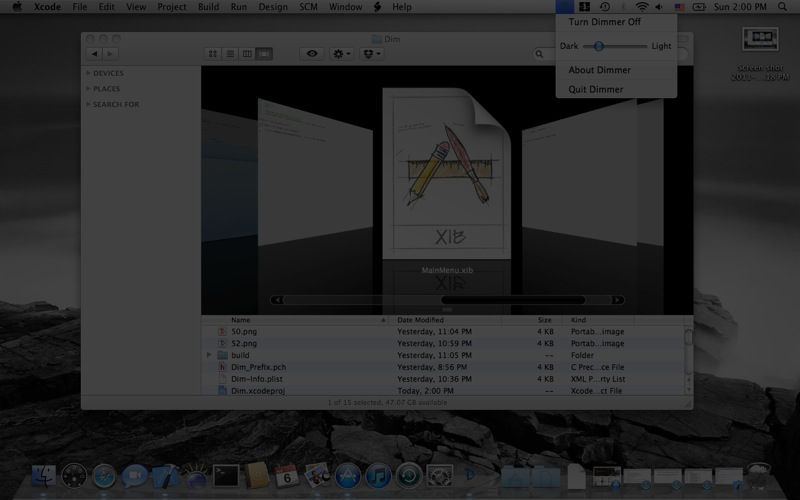Open Trash in the Dock
This screenshot has width=800, height=500.
point(759,476)
